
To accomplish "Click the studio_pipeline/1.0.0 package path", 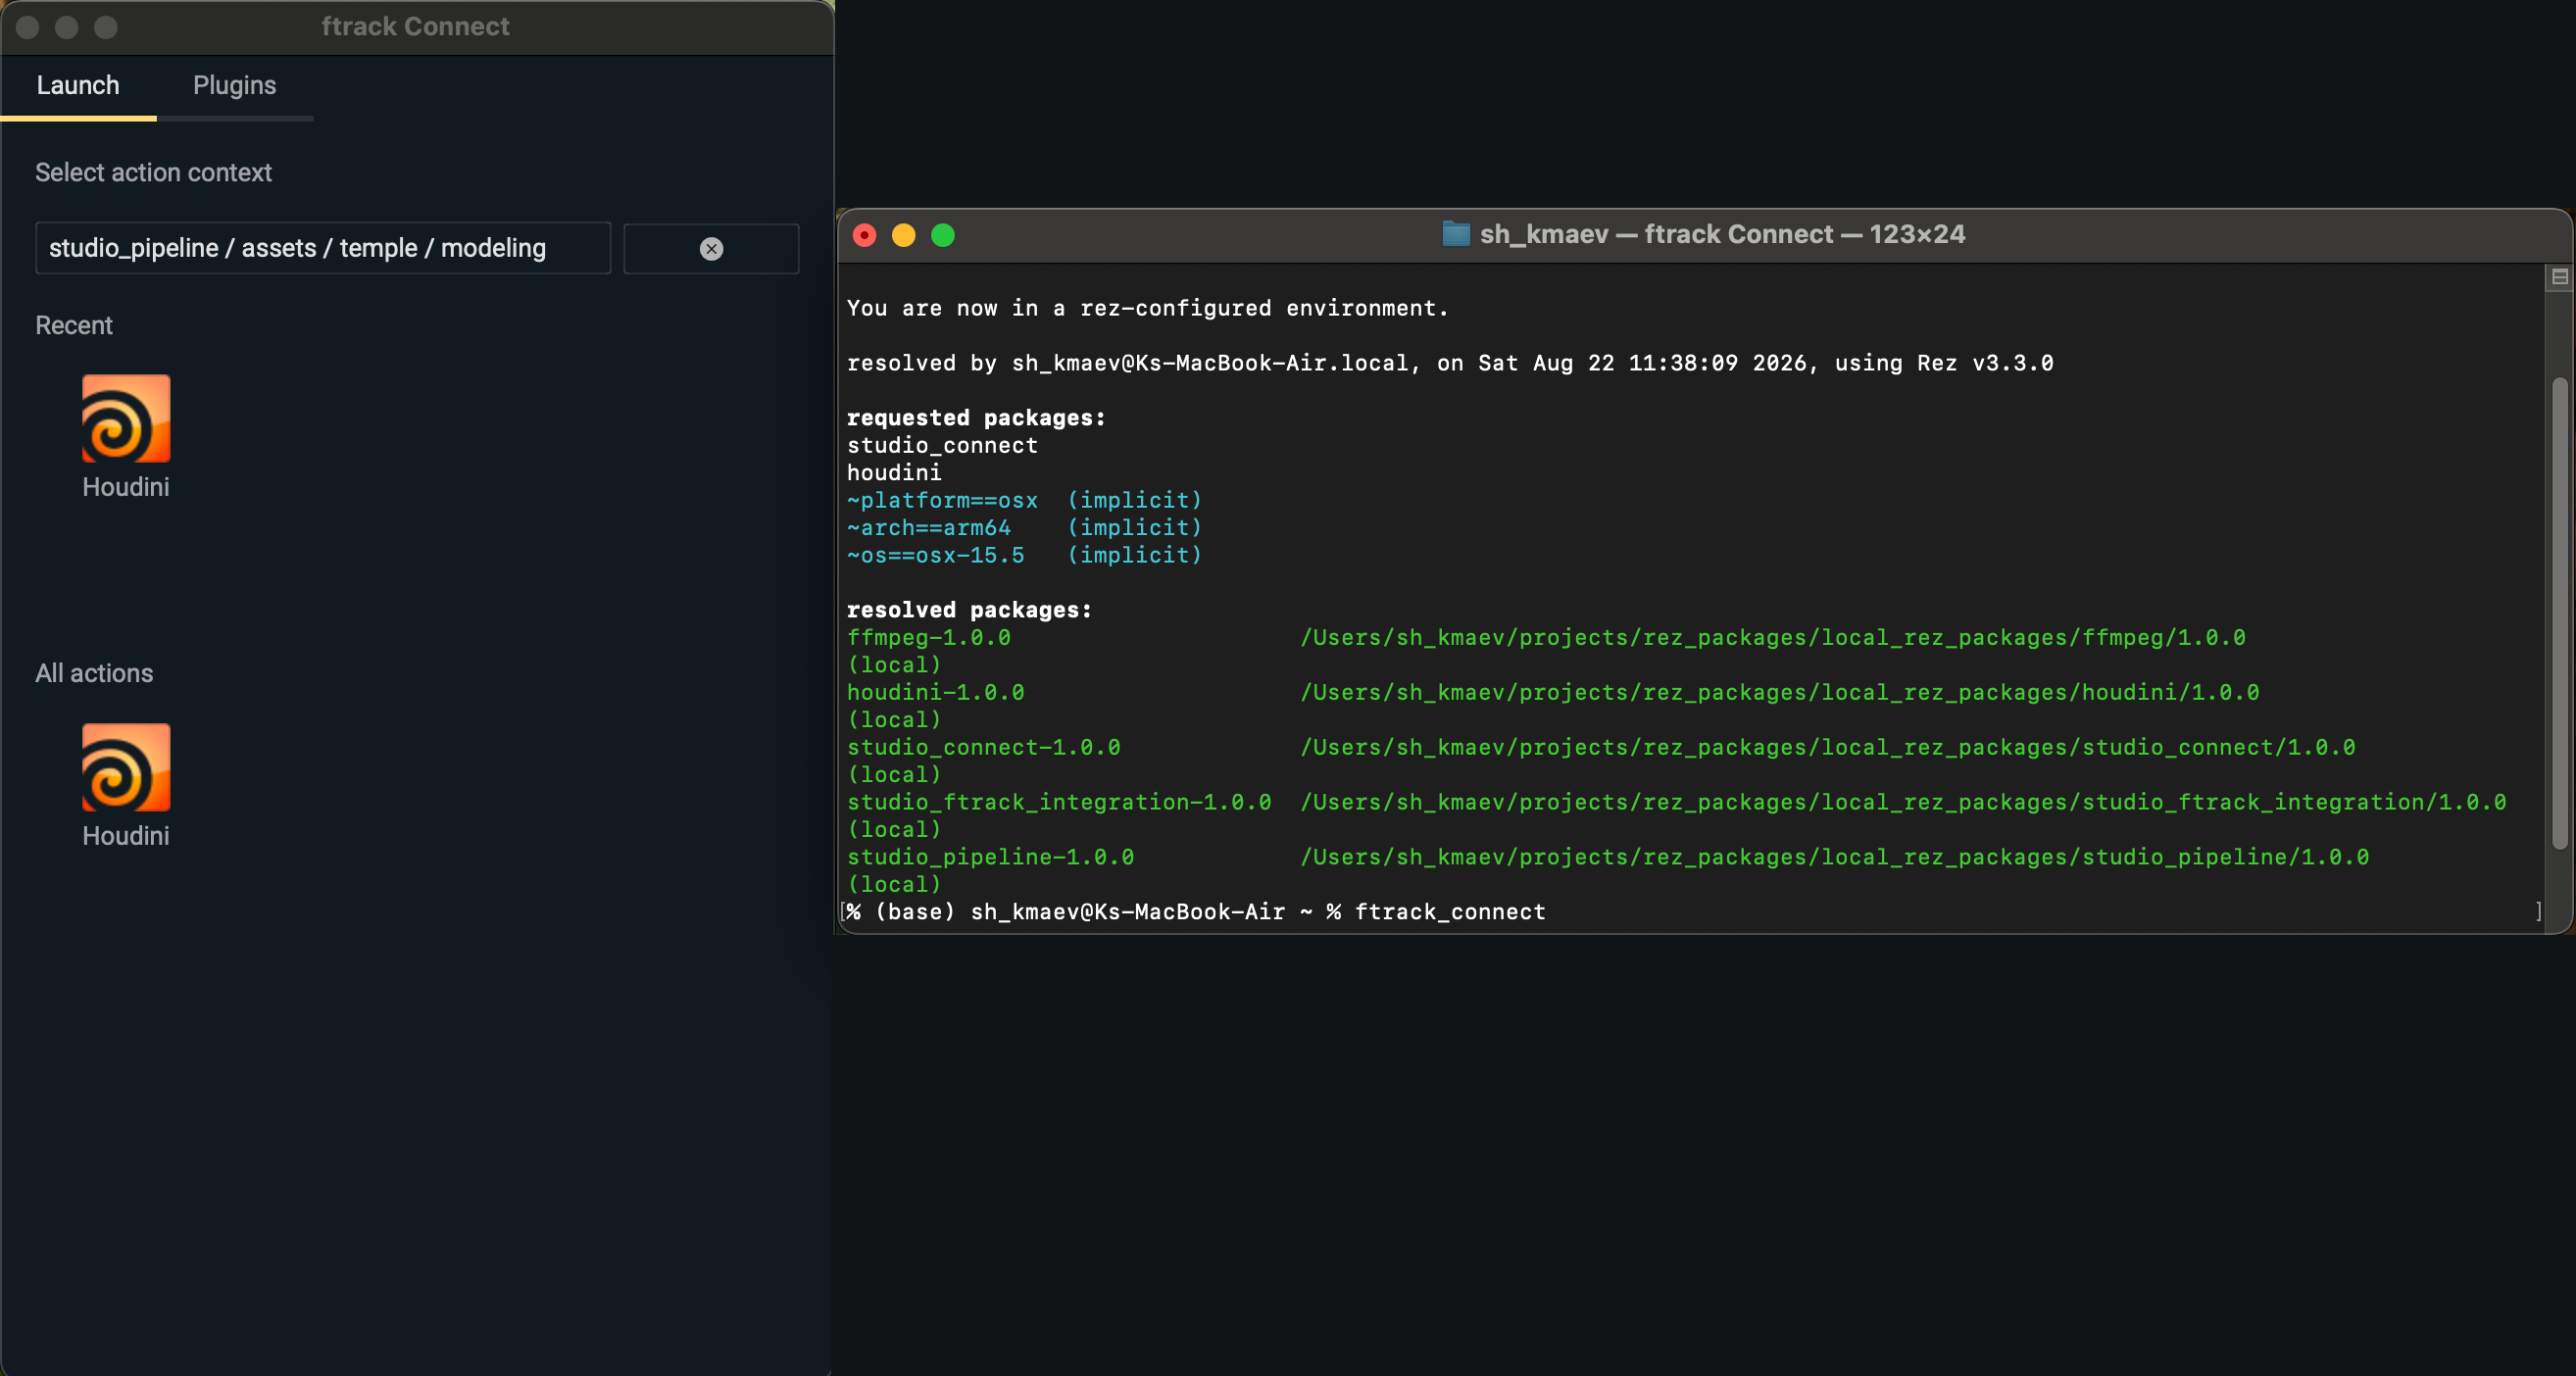I will [x=1835, y=858].
